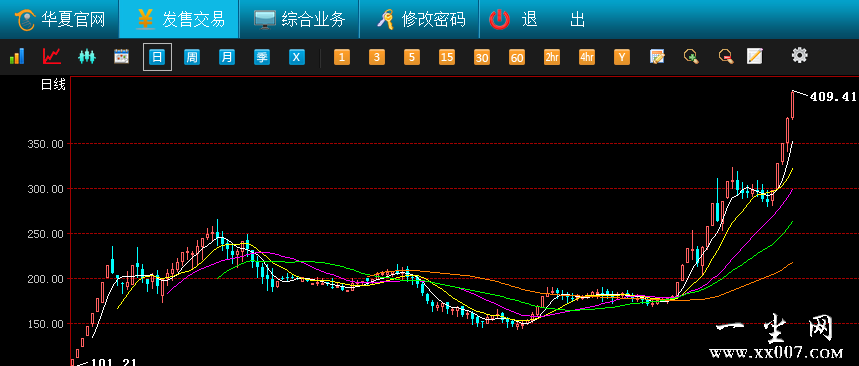Click the 退出 logout button

(x=537, y=20)
